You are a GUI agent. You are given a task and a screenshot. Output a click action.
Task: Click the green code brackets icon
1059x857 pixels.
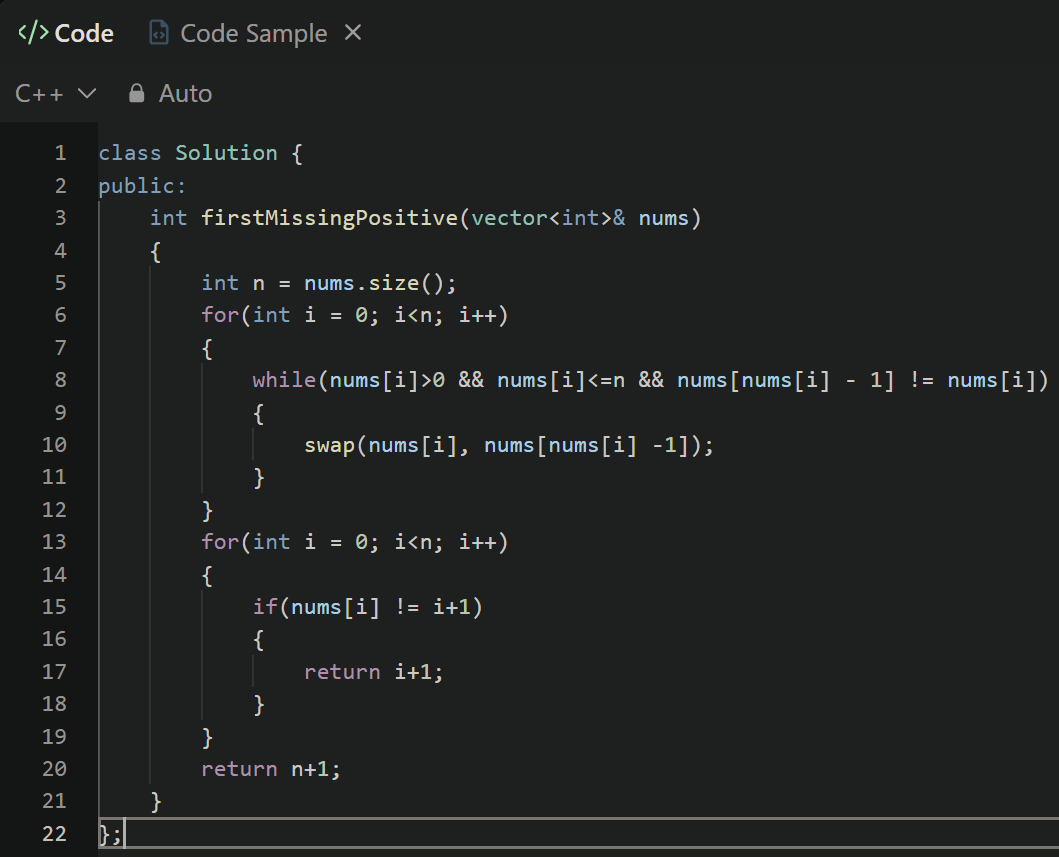pos(33,33)
